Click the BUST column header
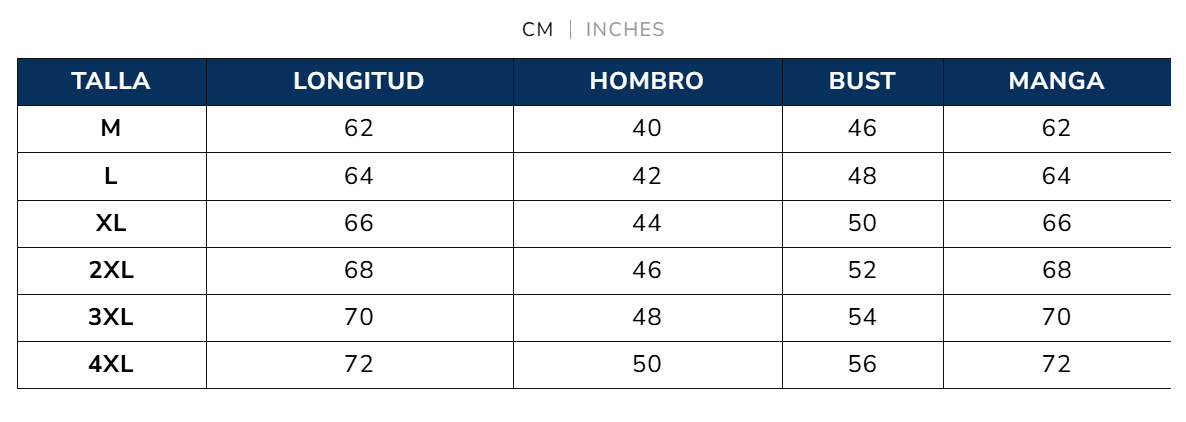This screenshot has width=1186, height=422. coord(862,82)
